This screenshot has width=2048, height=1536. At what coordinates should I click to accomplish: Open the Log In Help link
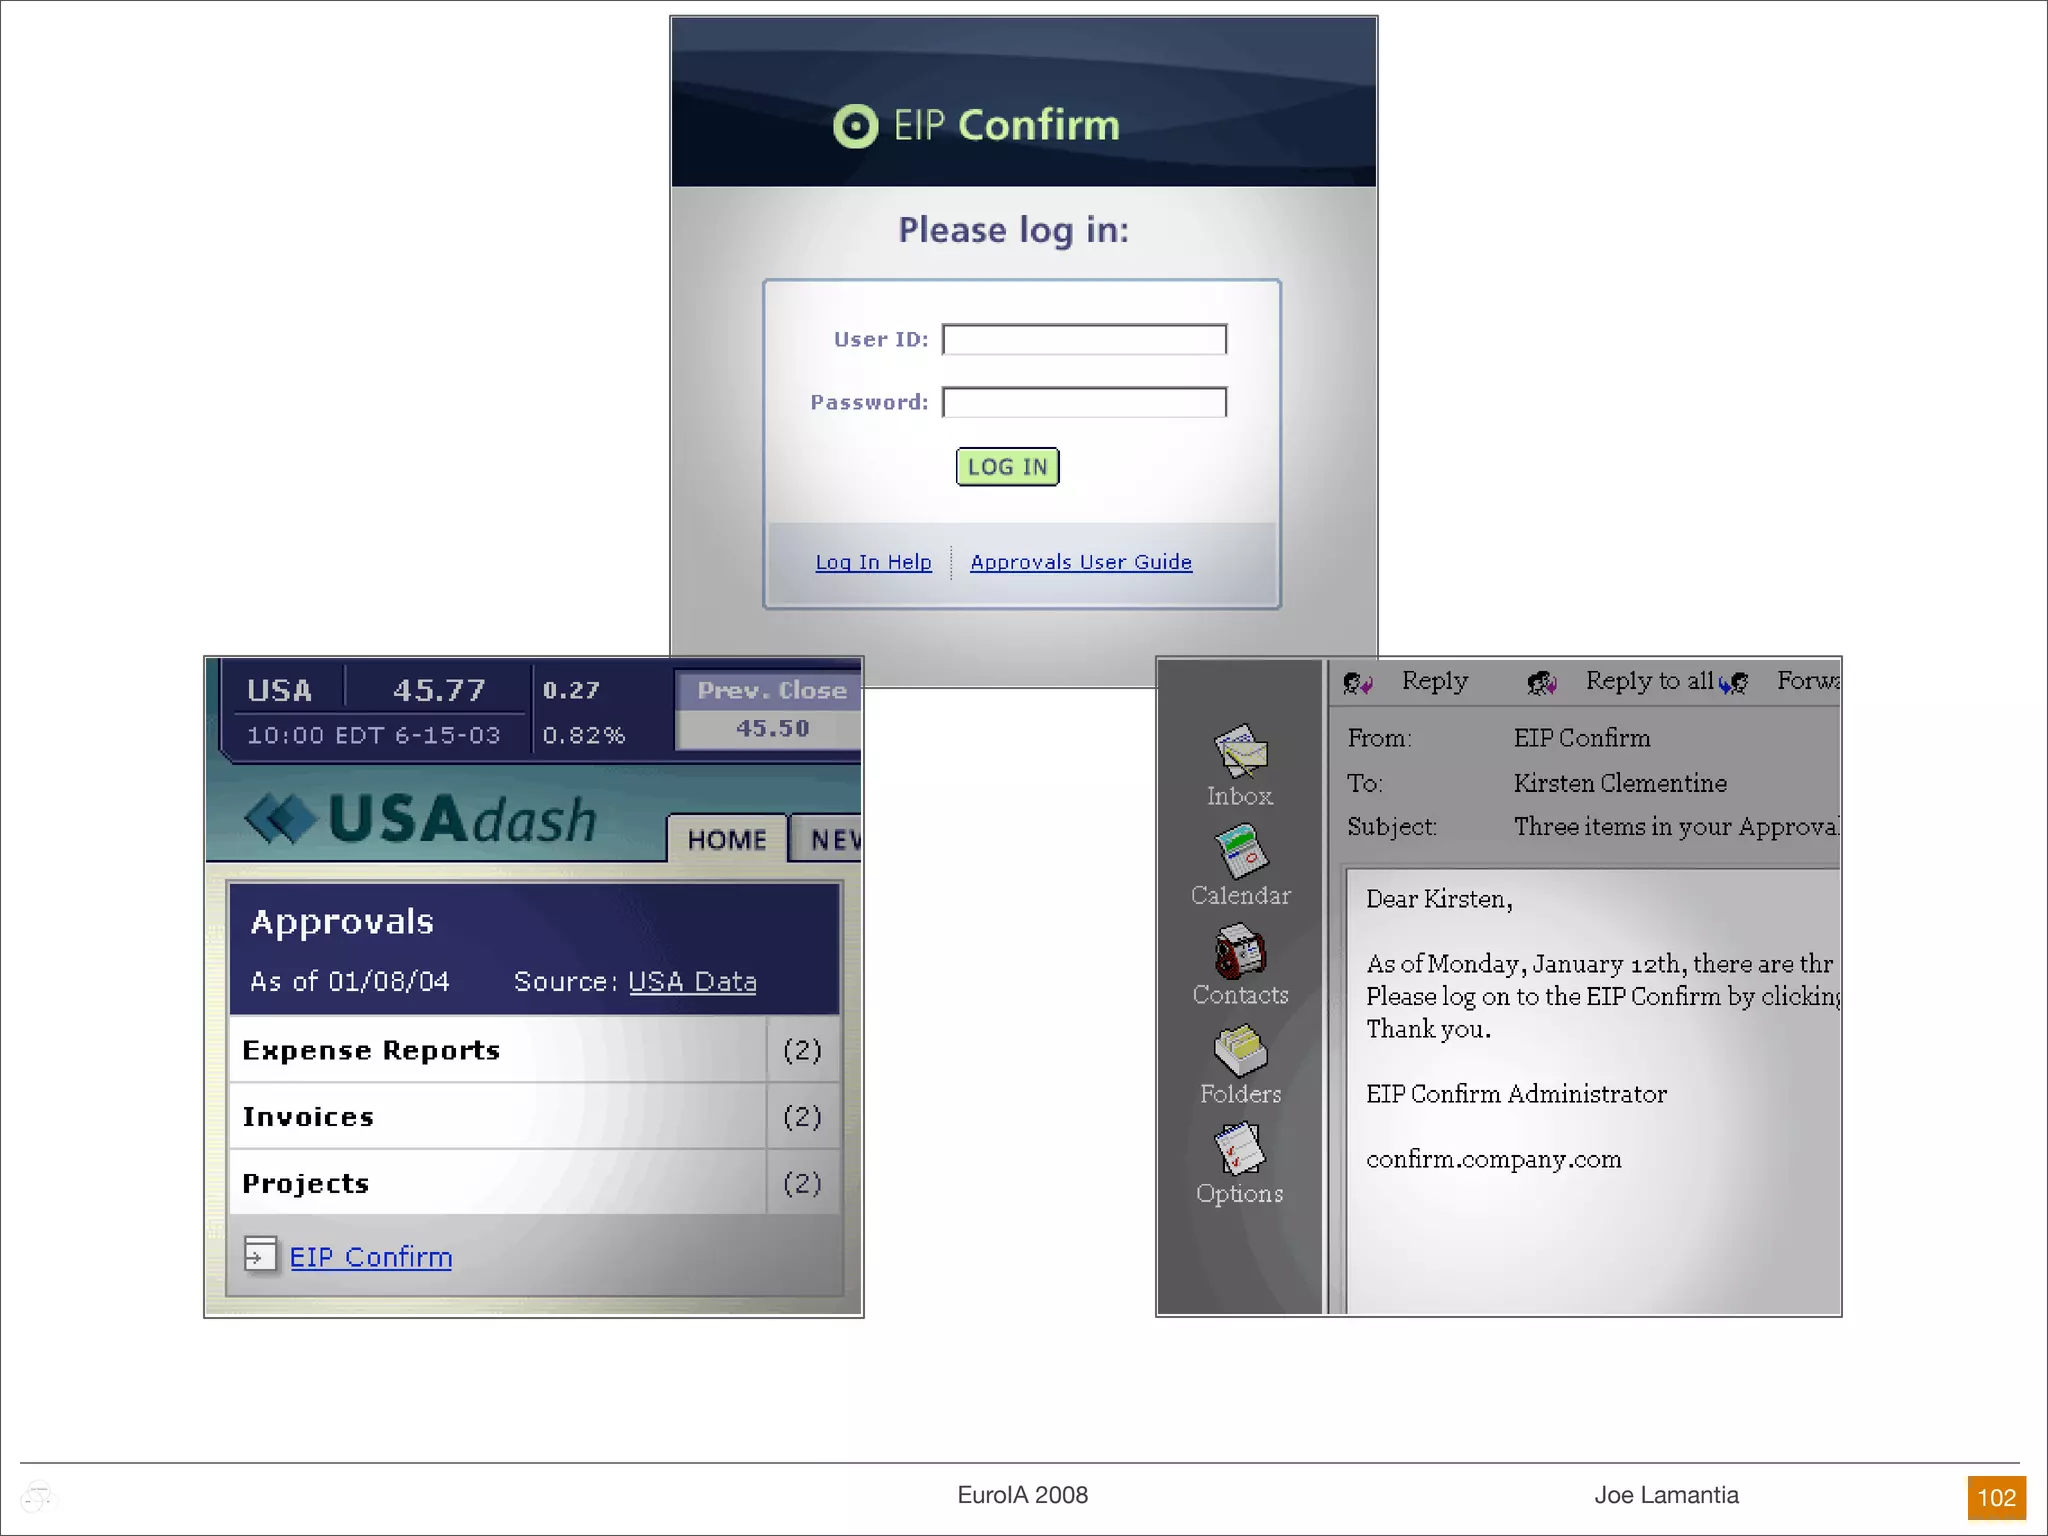[873, 562]
